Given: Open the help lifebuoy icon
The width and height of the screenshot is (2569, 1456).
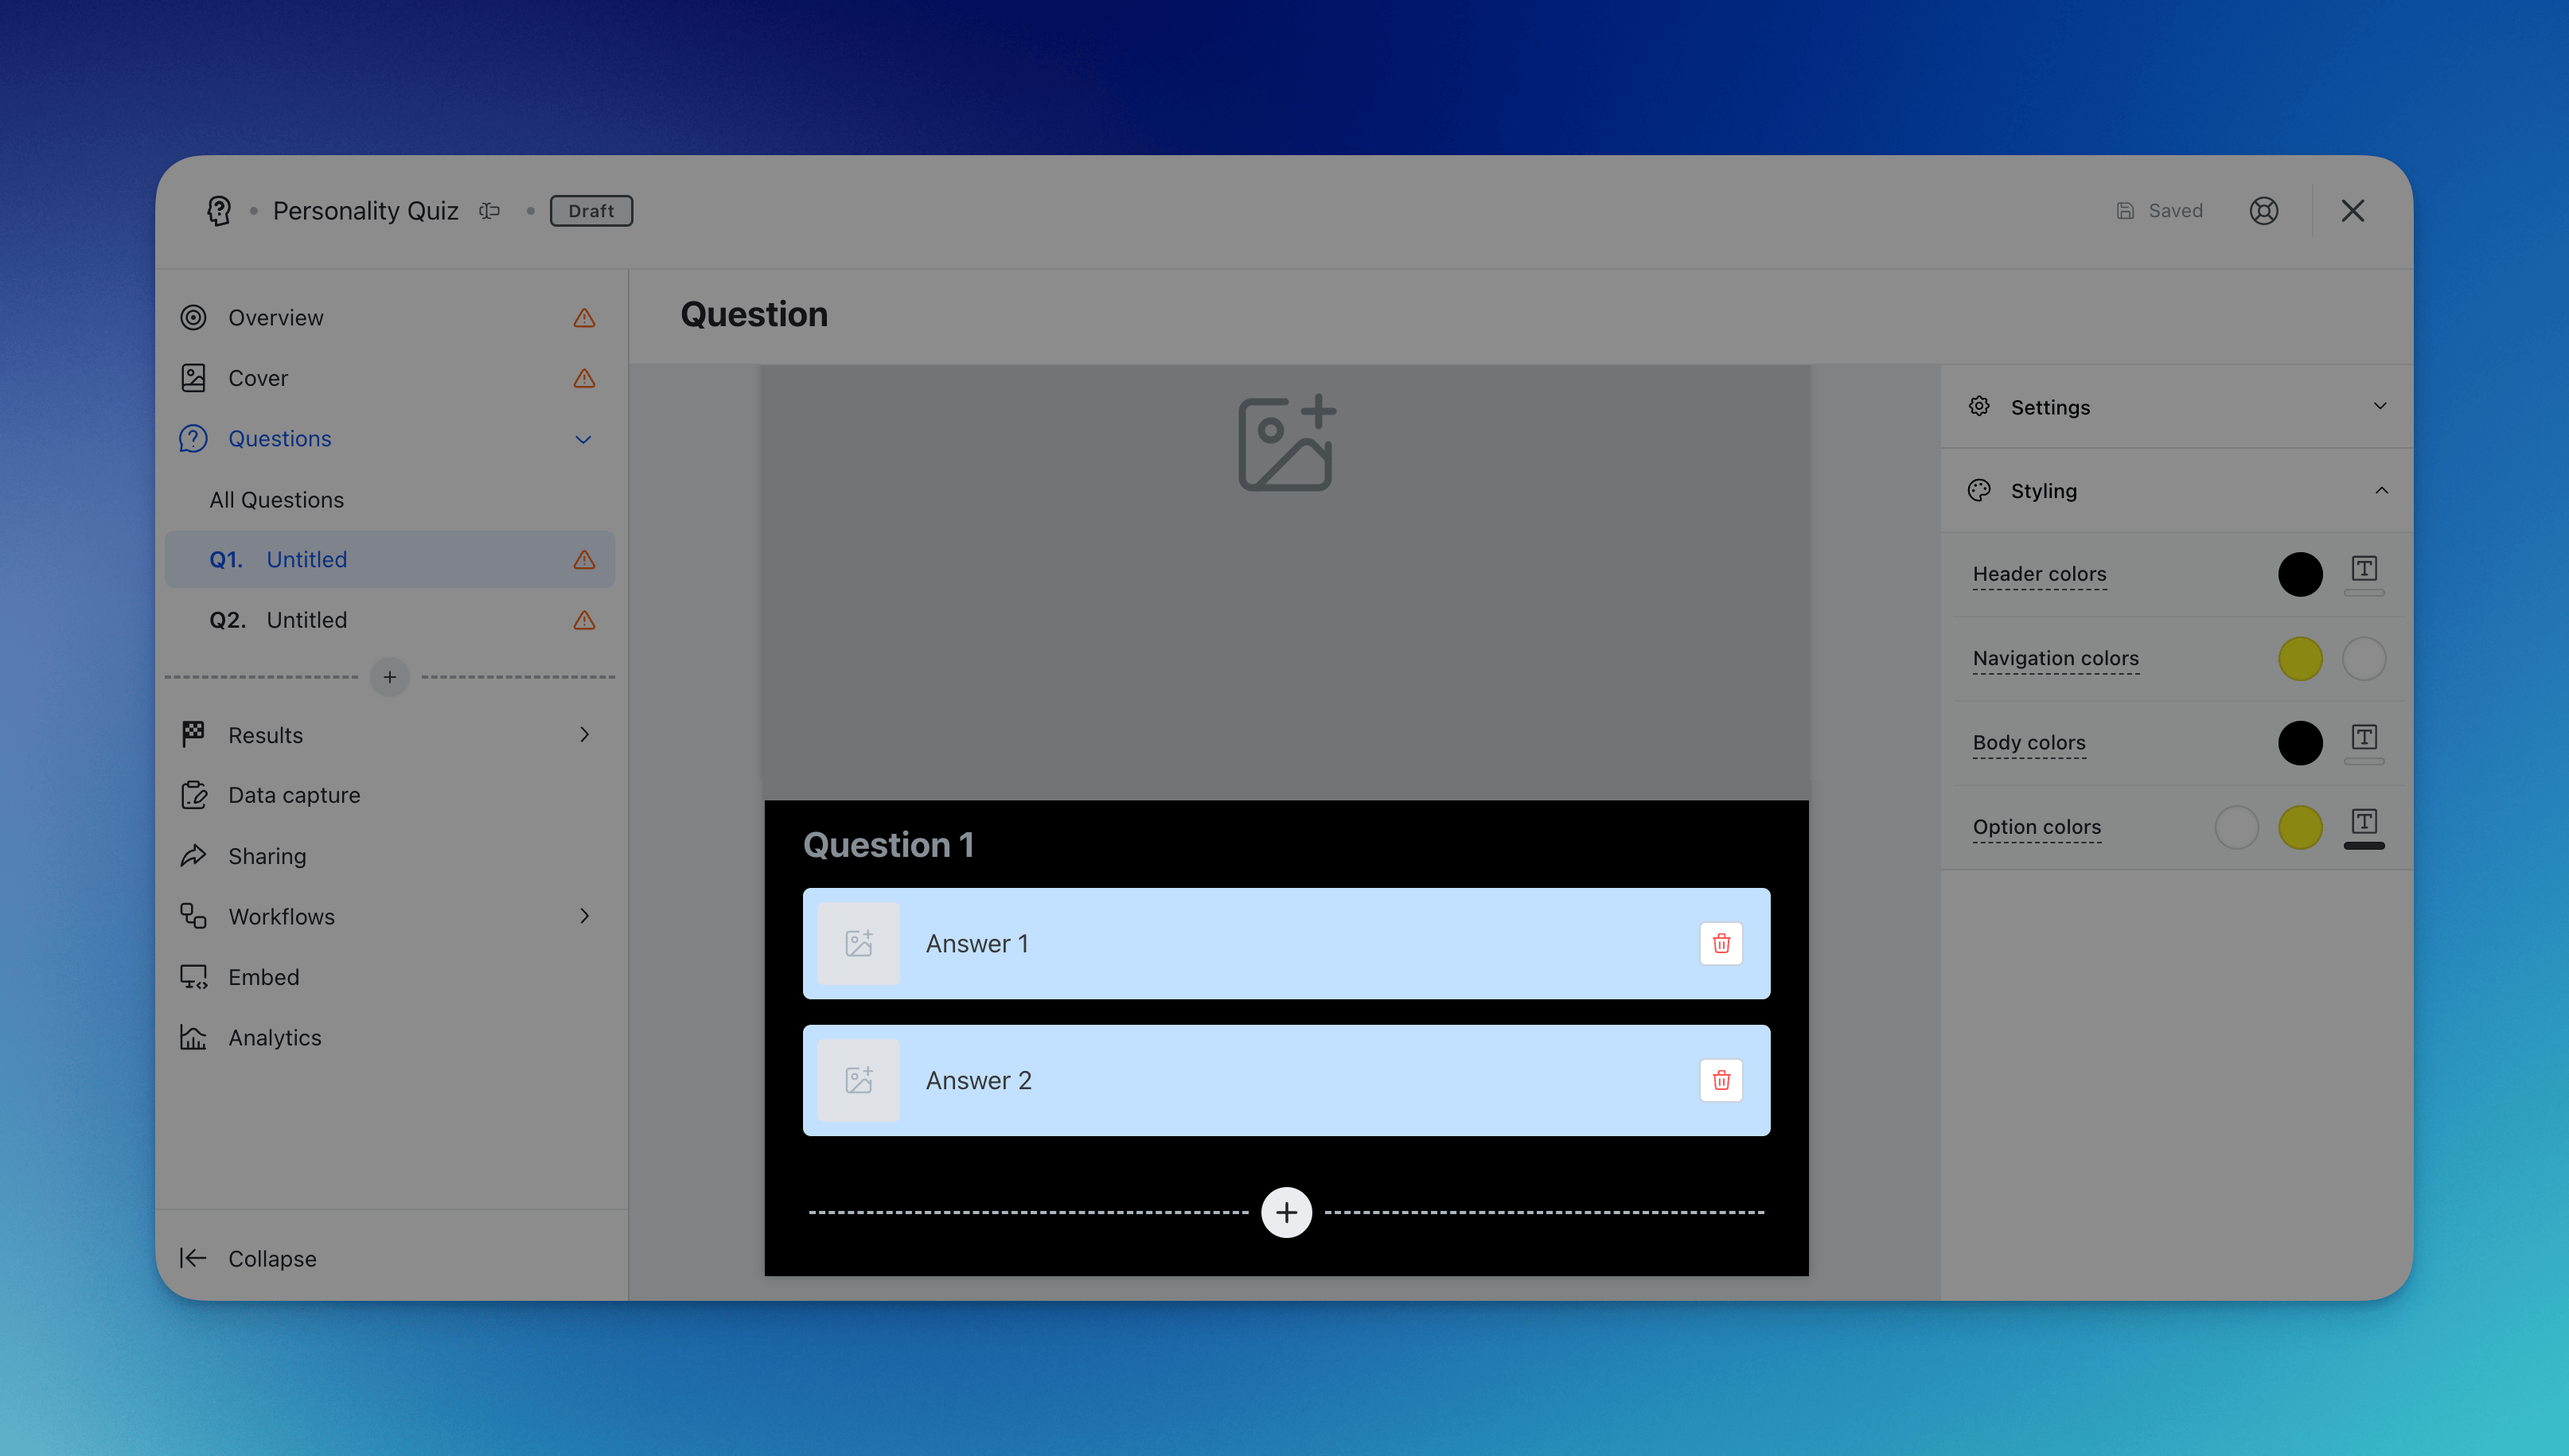Looking at the screenshot, I should pos(2263,211).
